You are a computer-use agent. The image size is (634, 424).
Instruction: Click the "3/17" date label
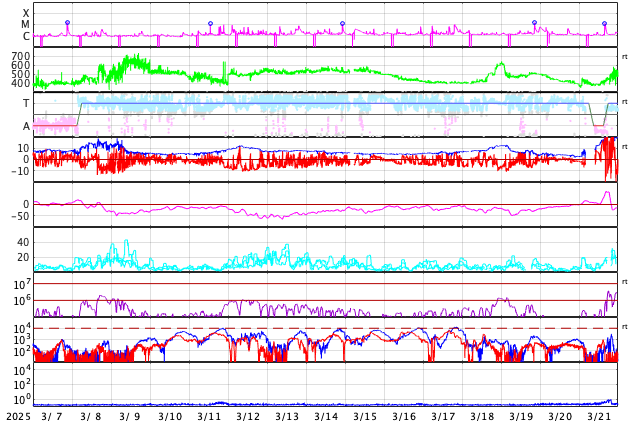(443, 416)
